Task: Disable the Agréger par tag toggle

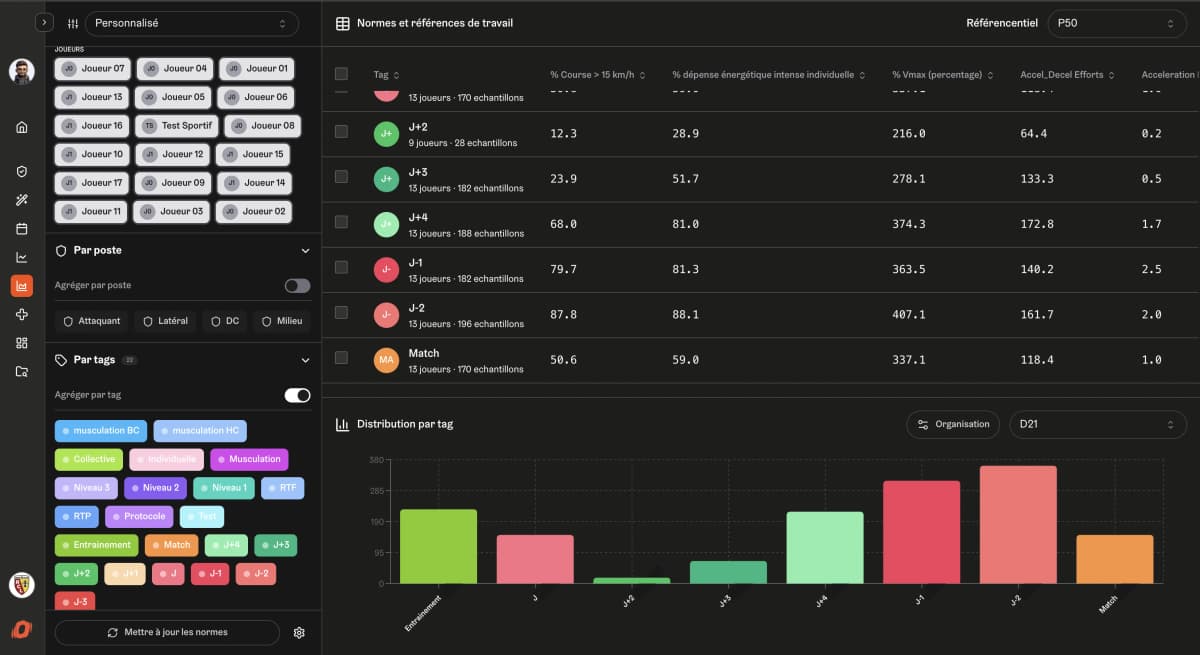Action: (297, 395)
